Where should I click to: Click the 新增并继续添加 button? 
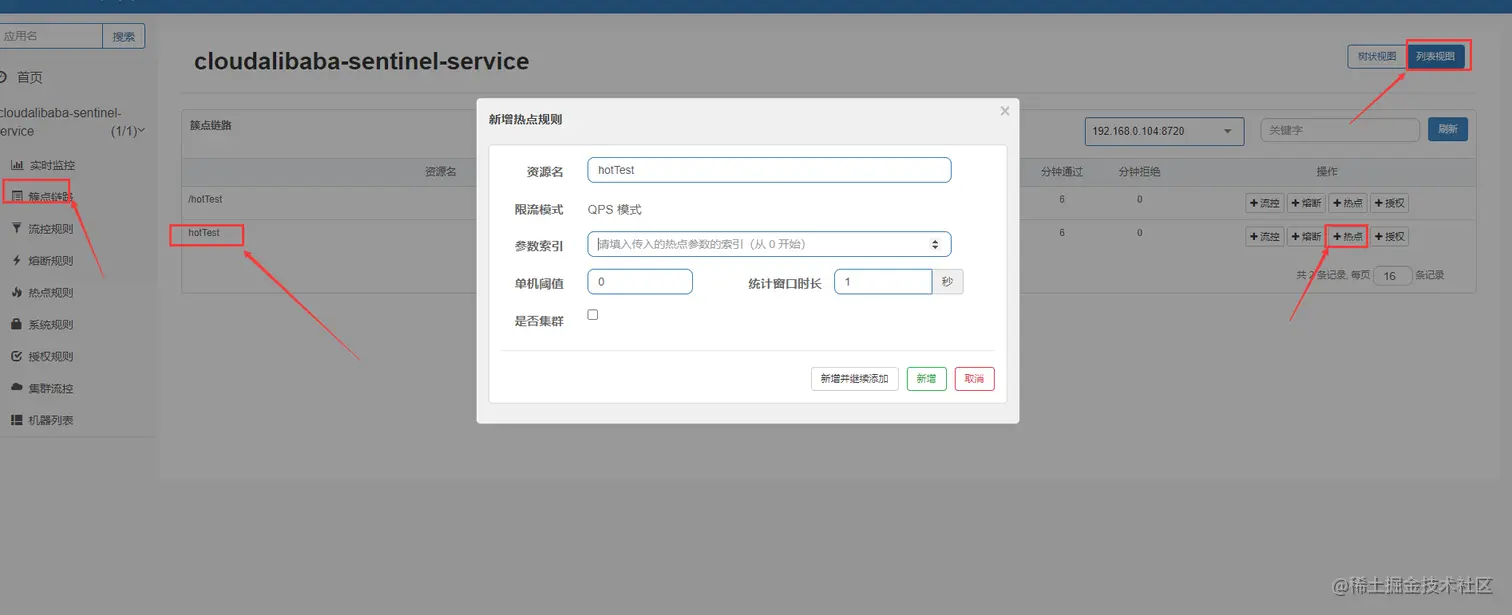854,379
